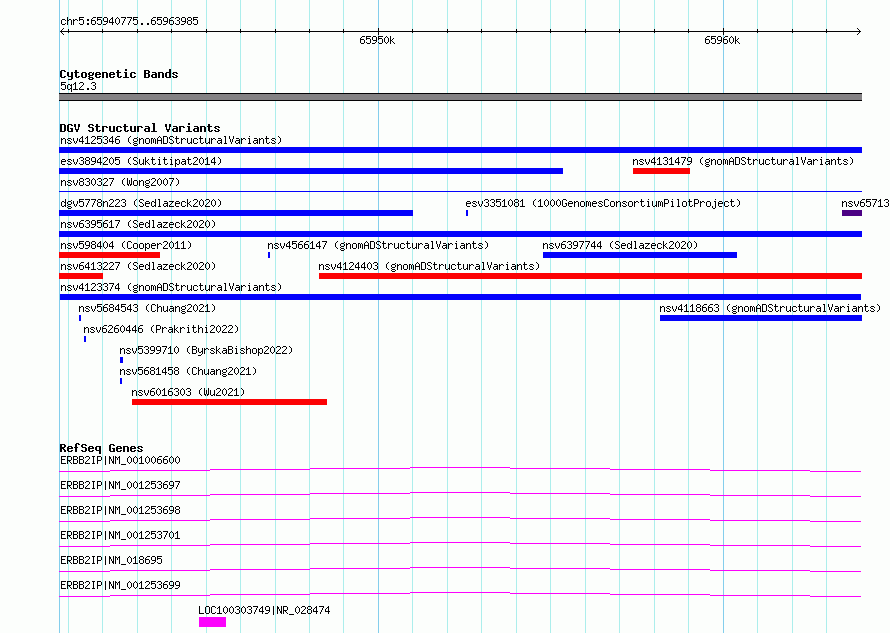Screen dimensions: 890x633
Task: Select nsv5399710 (ByrskaBishop2022) label
Action: coord(206,350)
